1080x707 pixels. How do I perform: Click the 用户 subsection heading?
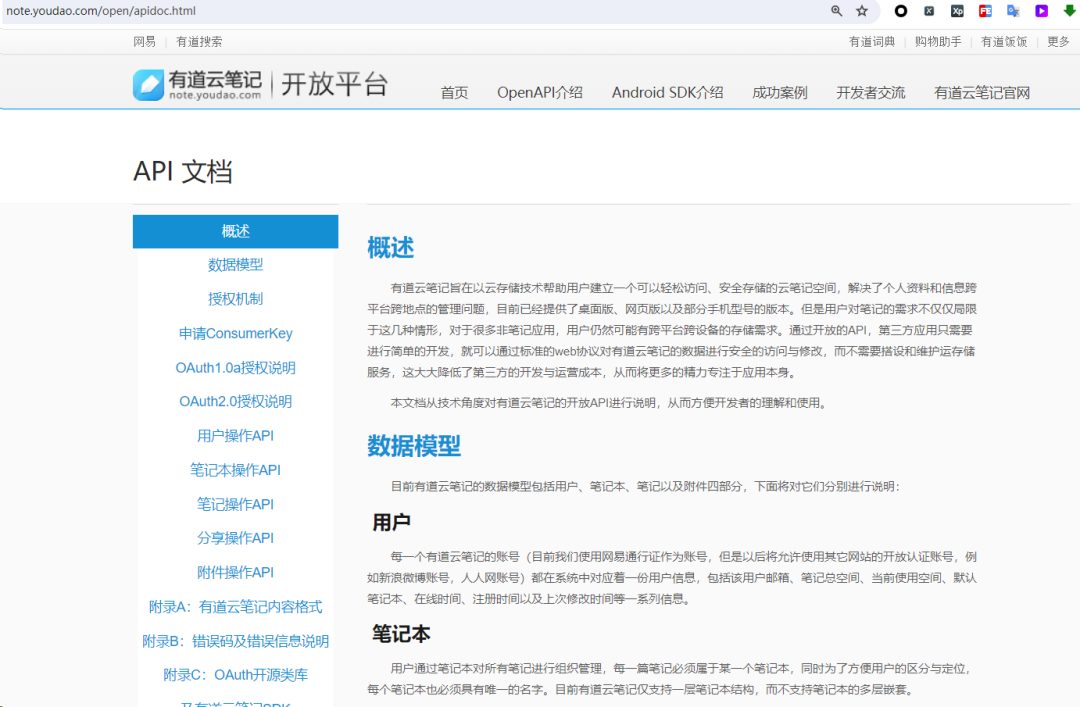tap(391, 522)
